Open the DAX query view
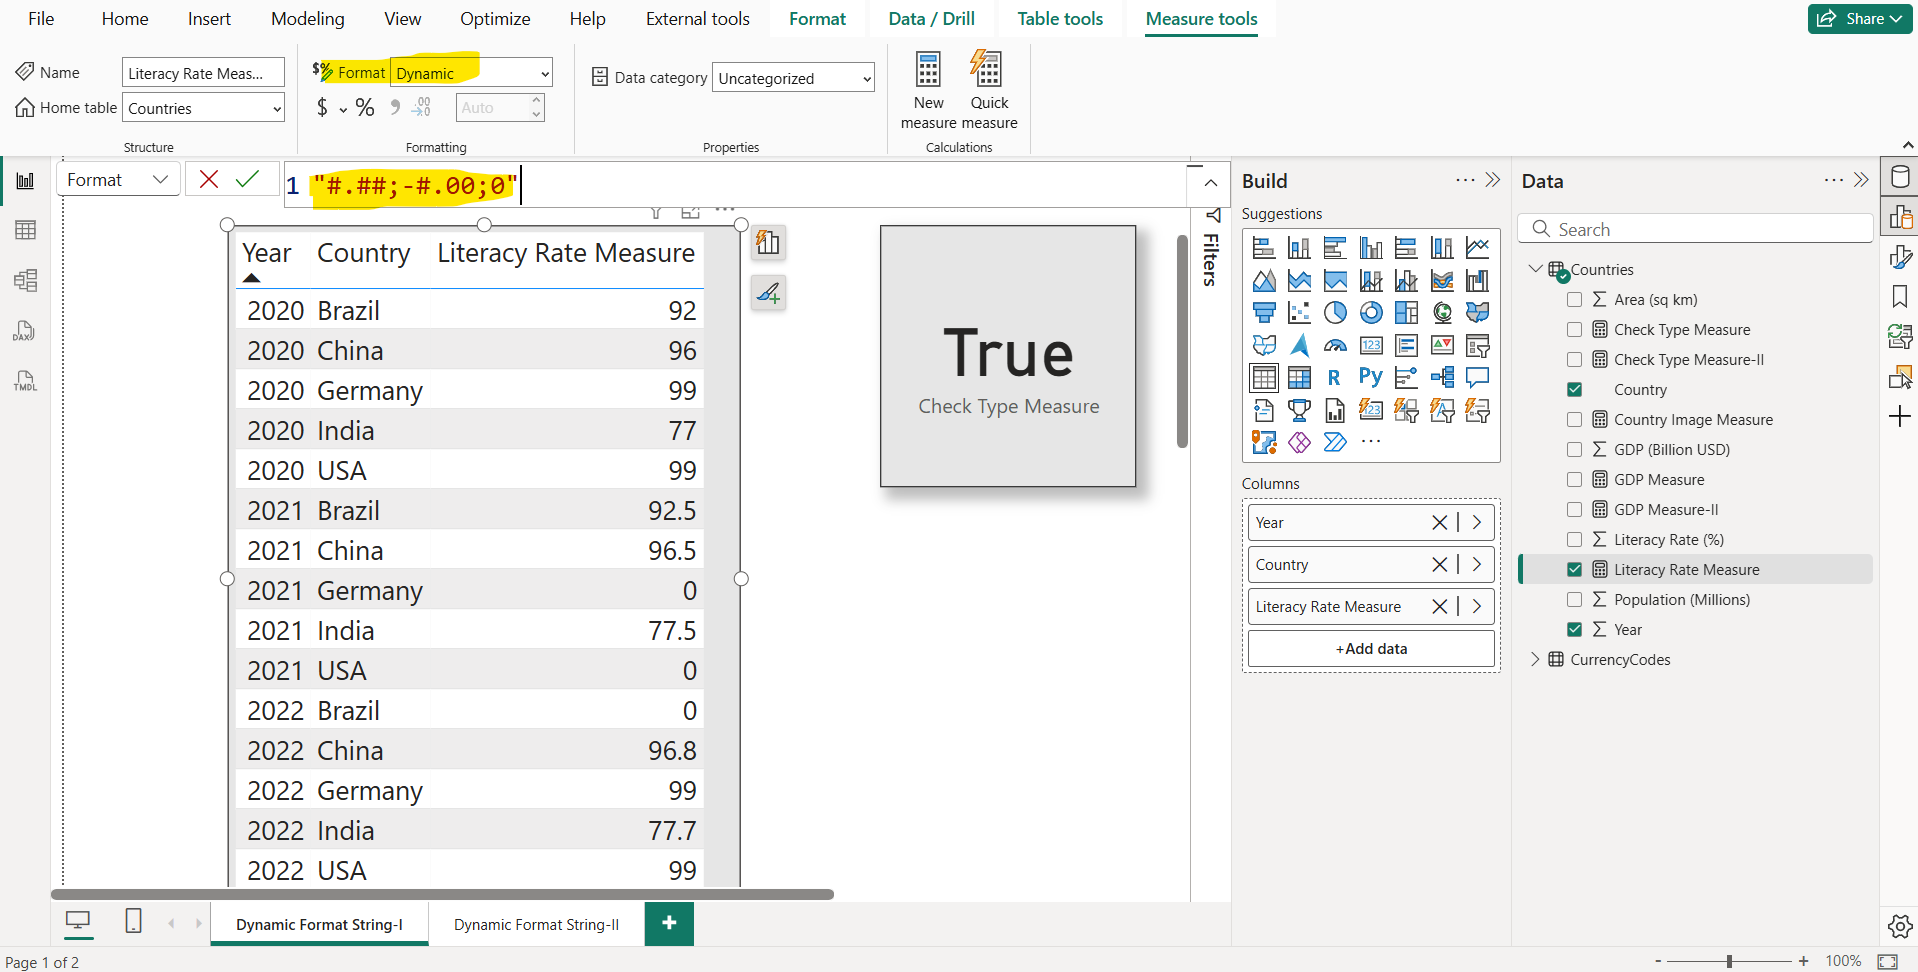1918x972 pixels. [x=24, y=331]
